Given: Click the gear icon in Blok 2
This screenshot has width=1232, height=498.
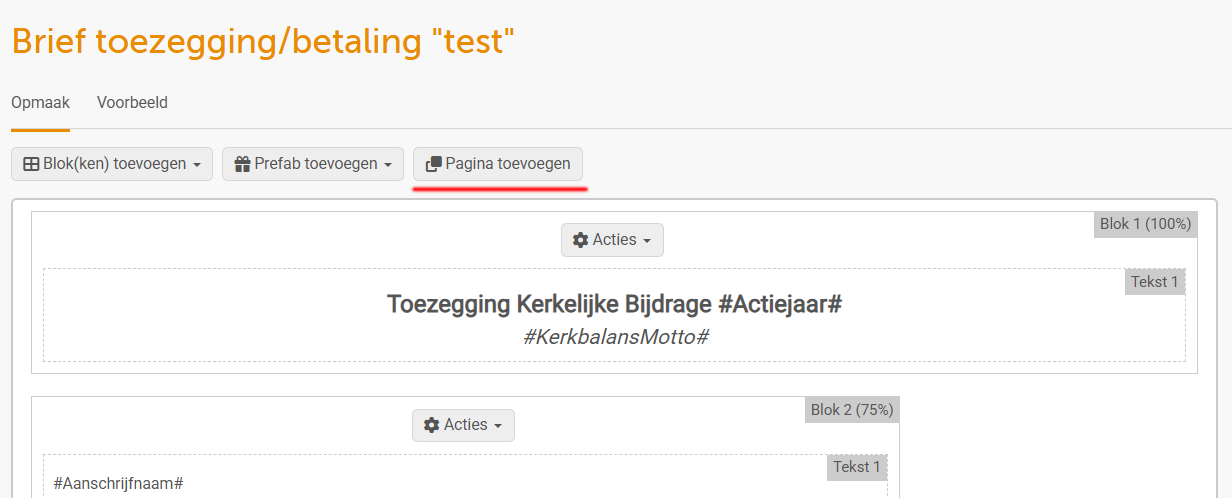Looking at the screenshot, I should (431, 425).
